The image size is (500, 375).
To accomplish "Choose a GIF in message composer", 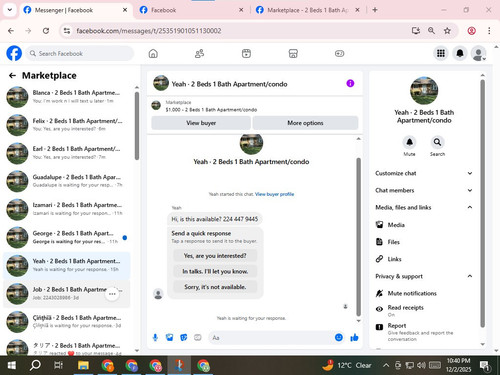I will point(198,338).
